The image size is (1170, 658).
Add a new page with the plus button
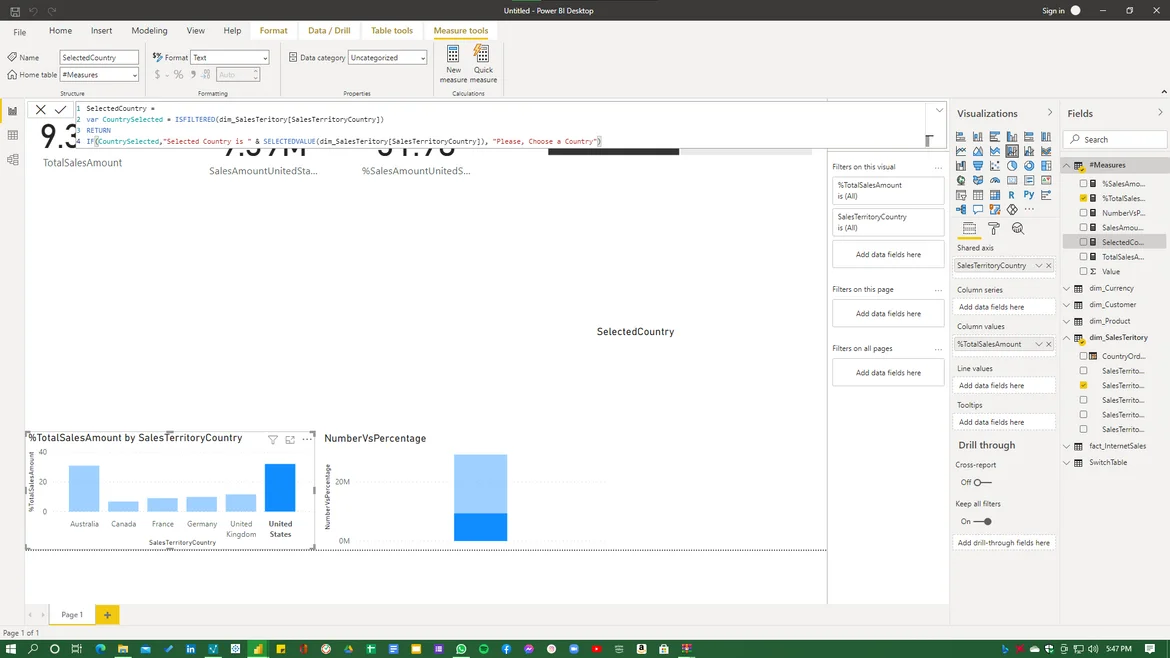click(x=107, y=615)
